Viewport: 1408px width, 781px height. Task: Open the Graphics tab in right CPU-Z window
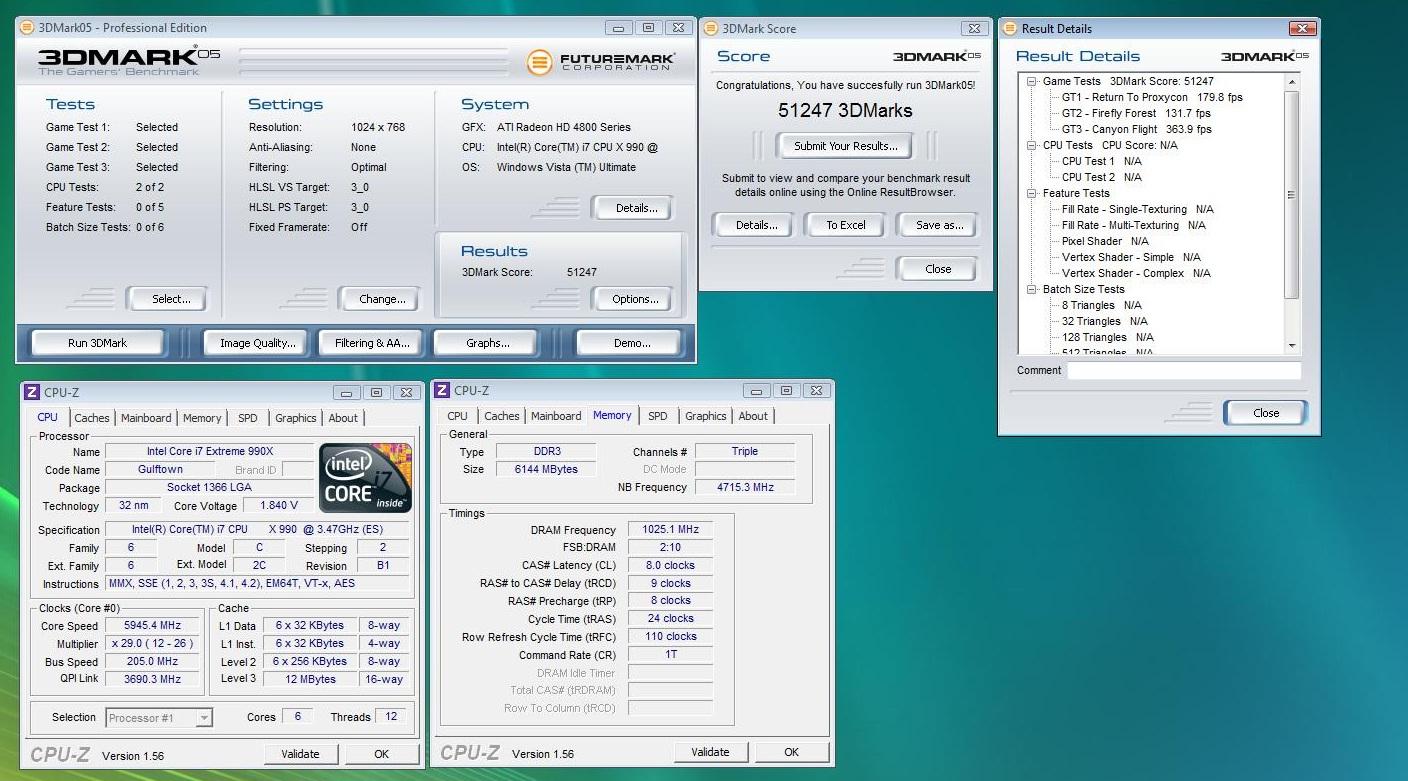706,416
